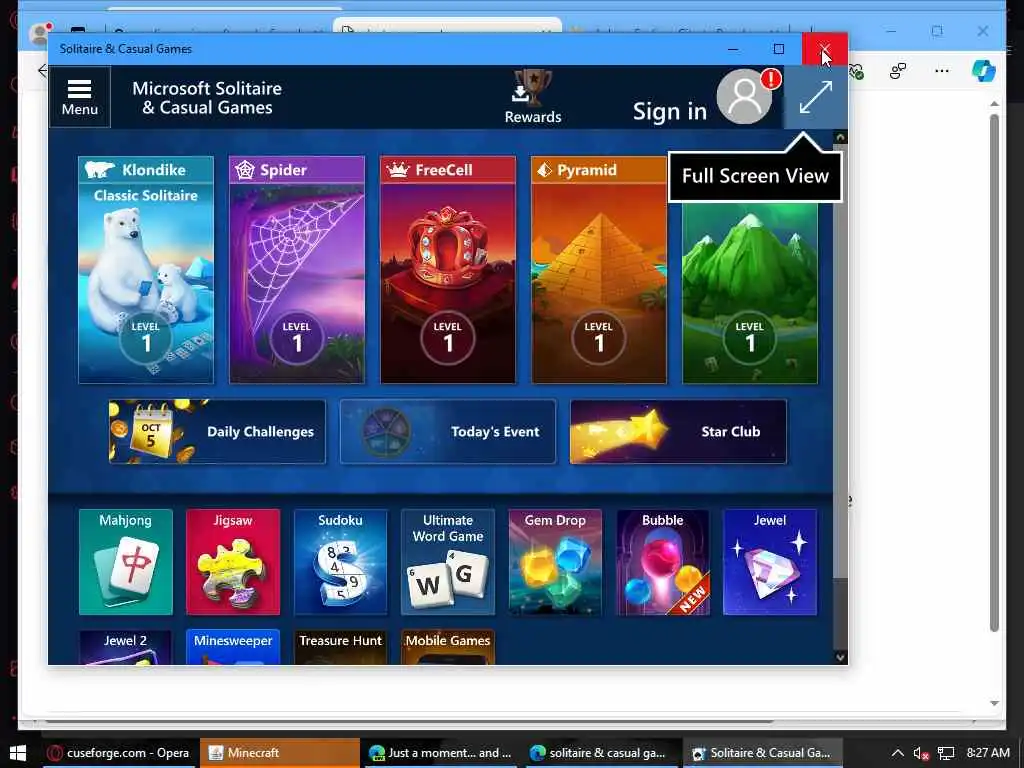Open the green mountain game card
The image size is (1024, 768).
(x=750, y=293)
